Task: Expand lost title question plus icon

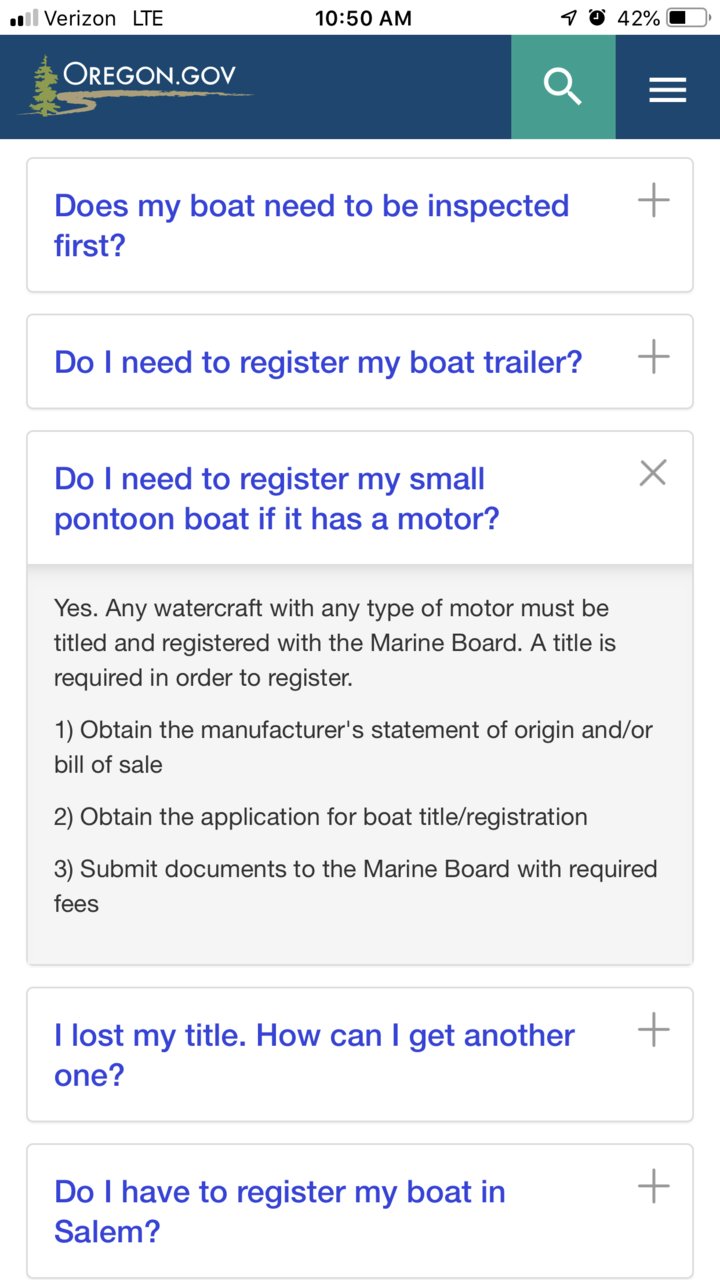Action: pos(654,1030)
